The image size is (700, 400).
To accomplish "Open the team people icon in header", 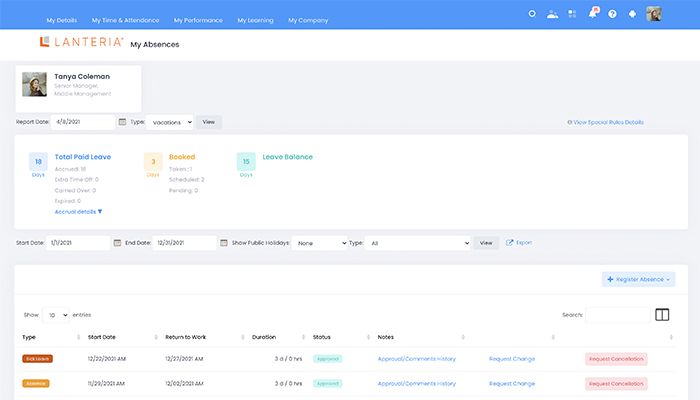I will (551, 14).
